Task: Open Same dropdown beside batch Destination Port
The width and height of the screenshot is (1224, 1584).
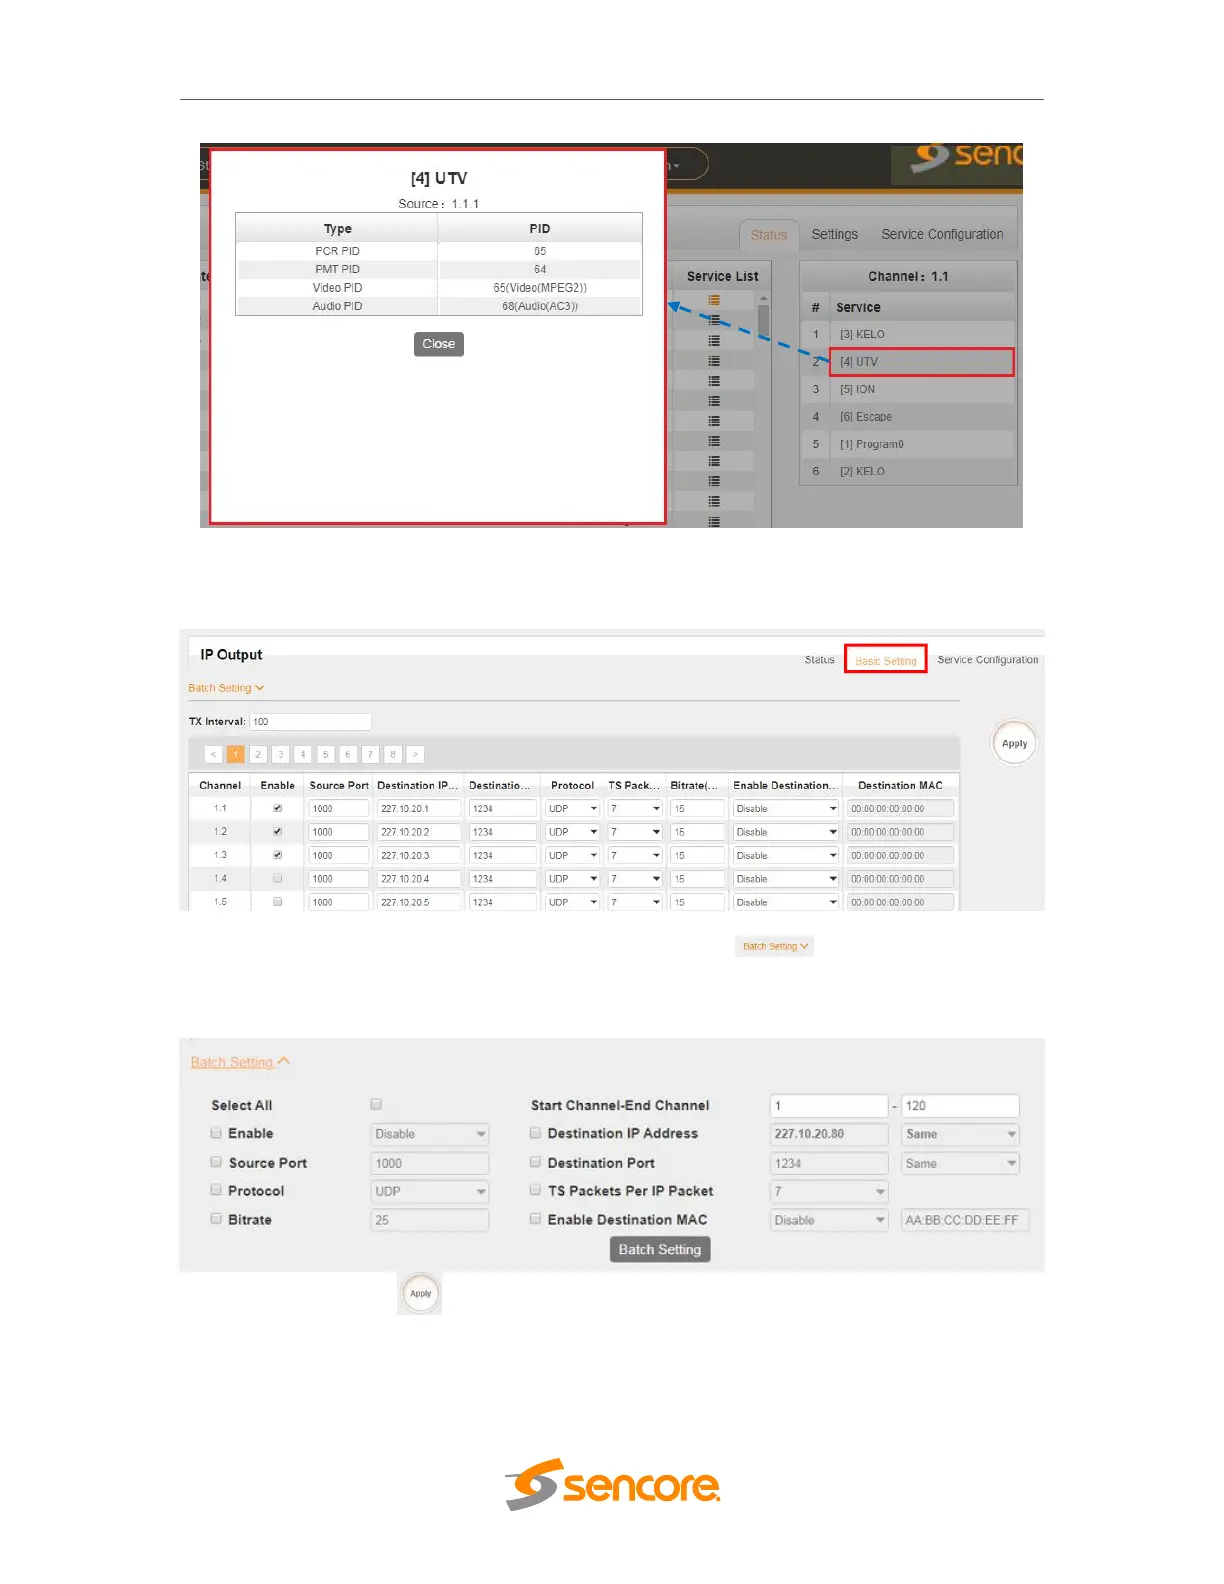Action: pyautogui.click(x=960, y=1163)
